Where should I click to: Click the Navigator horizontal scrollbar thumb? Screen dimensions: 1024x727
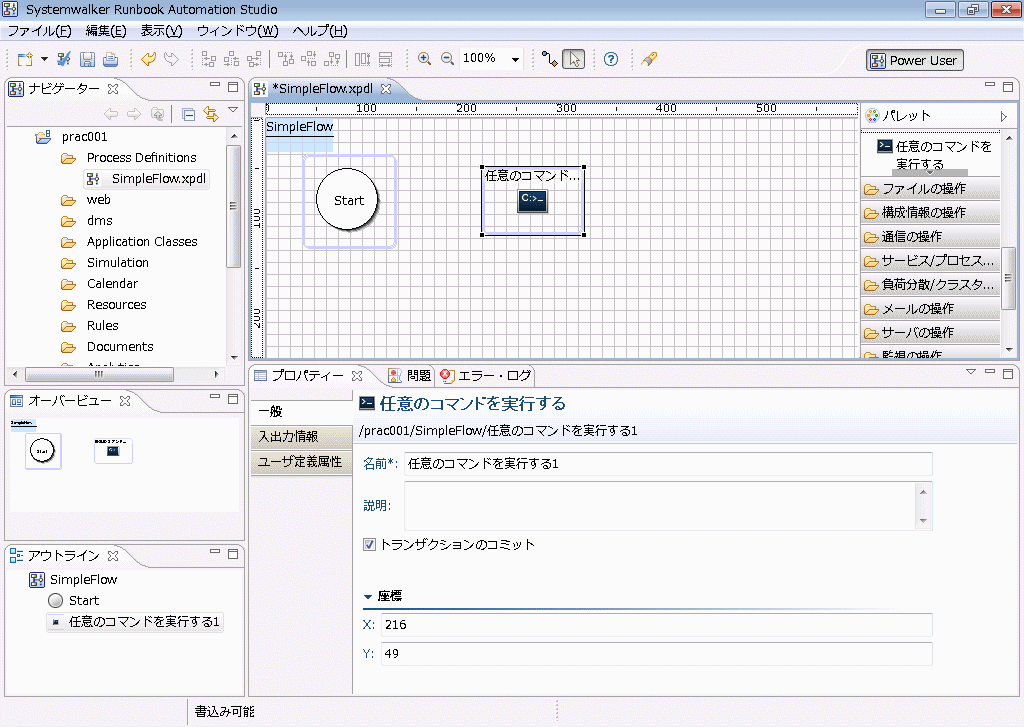tap(99, 374)
